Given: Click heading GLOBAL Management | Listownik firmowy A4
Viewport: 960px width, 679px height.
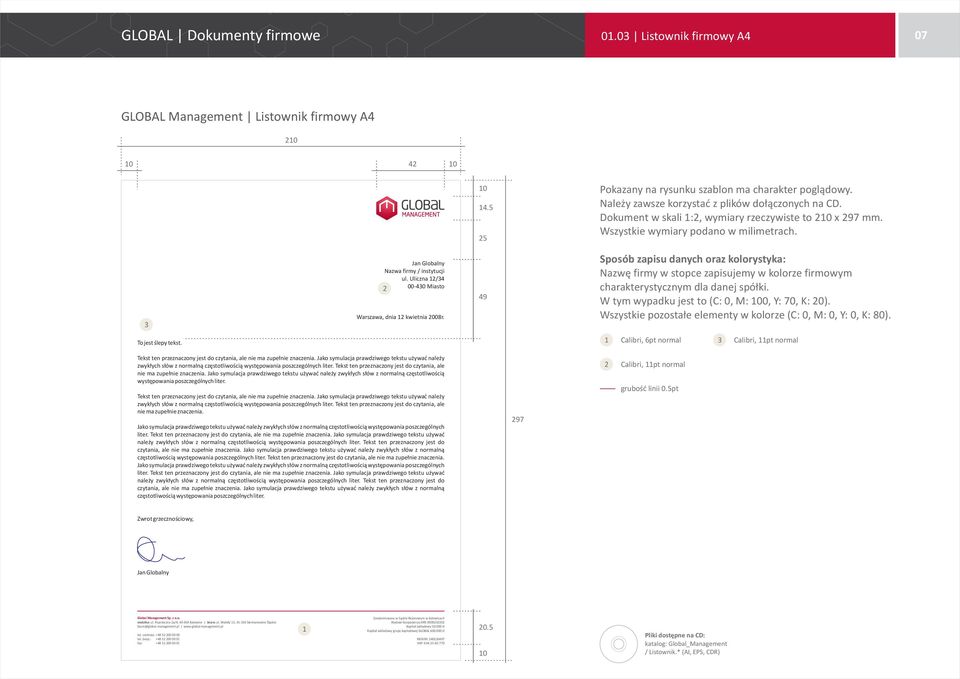Looking at the screenshot, I should click(247, 116).
